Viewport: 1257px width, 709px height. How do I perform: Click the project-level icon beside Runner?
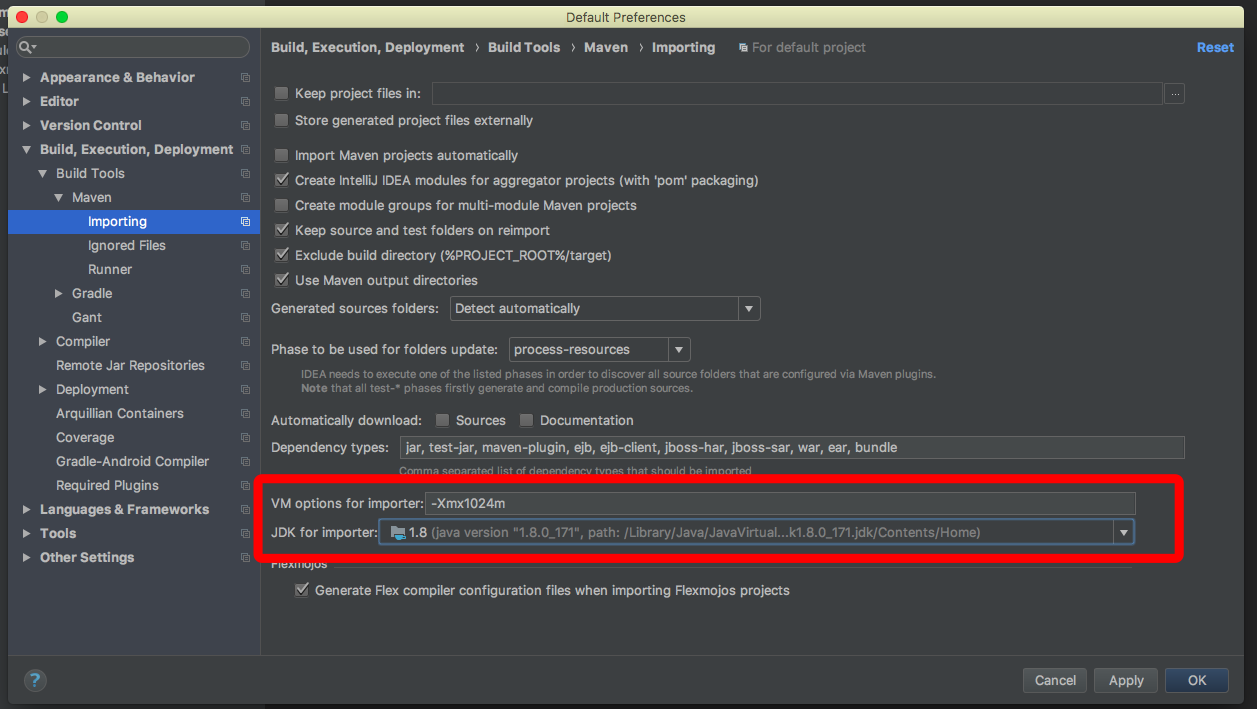pyautogui.click(x=245, y=270)
